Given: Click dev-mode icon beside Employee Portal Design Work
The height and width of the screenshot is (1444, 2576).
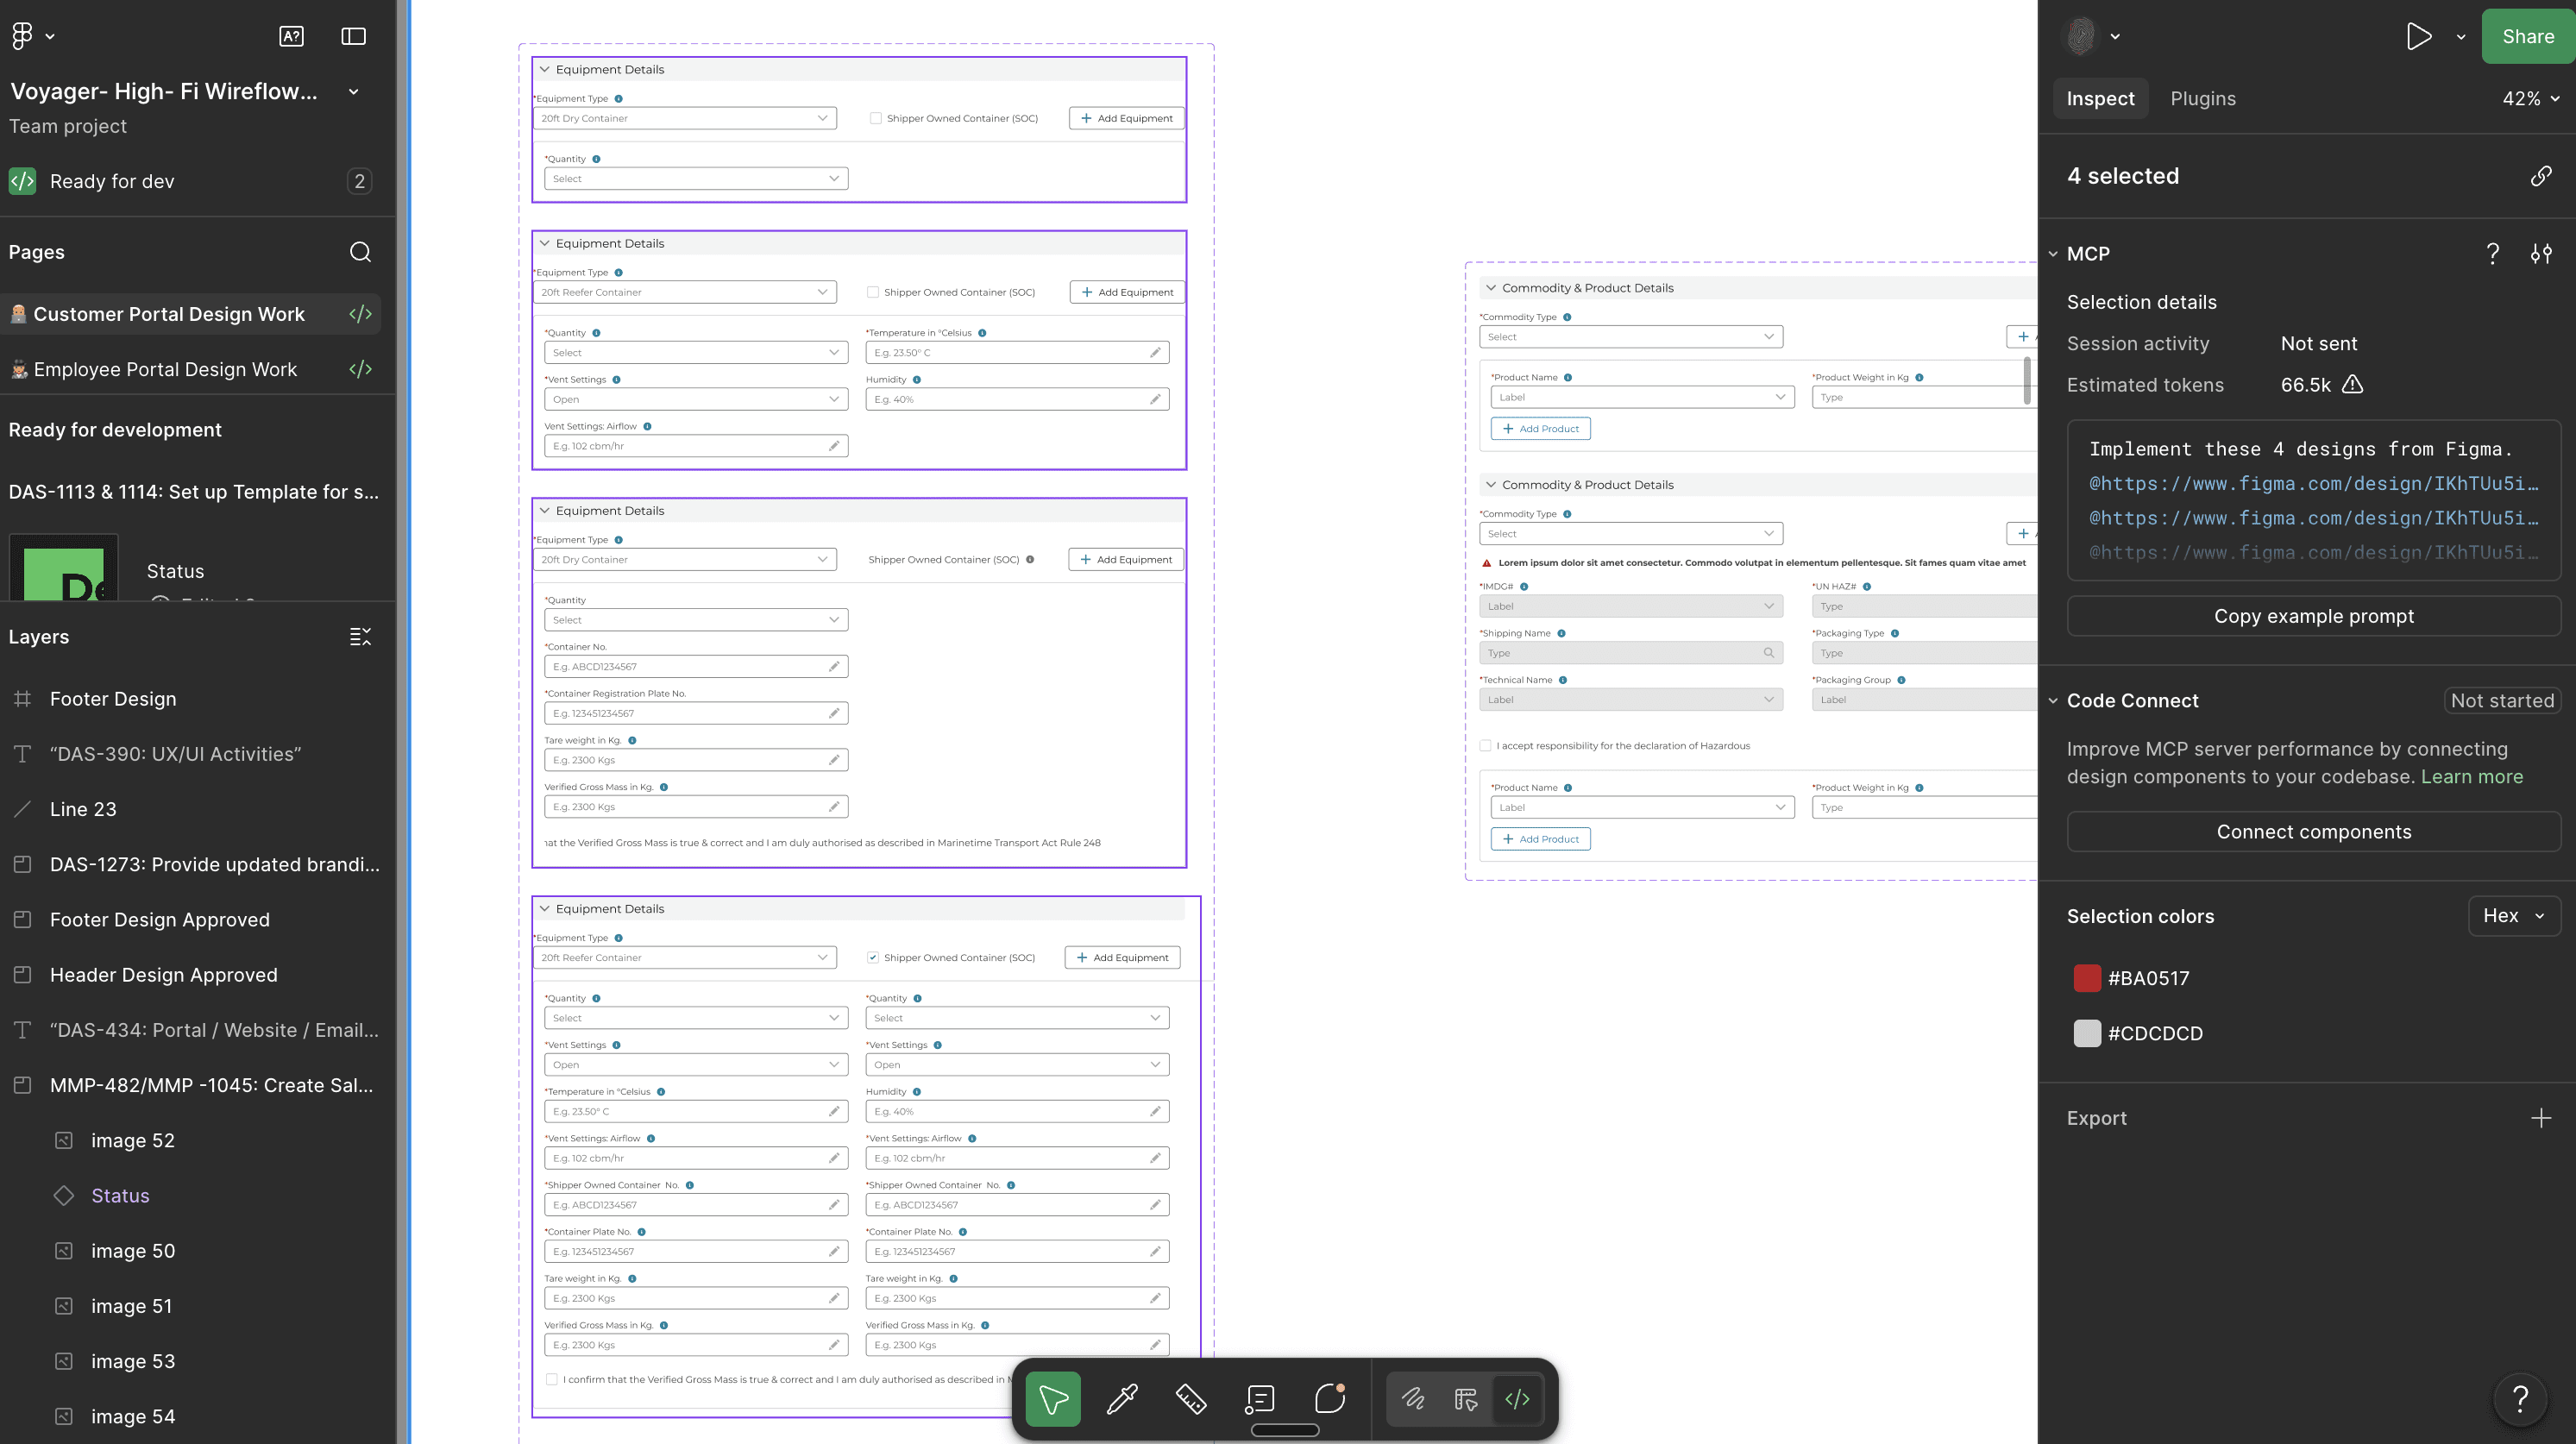Looking at the screenshot, I should point(361,369).
